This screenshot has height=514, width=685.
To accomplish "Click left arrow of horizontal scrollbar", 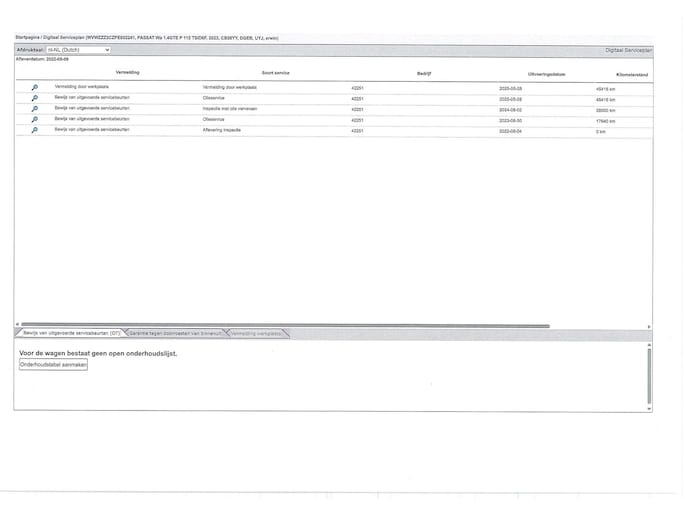I will point(17,325).
